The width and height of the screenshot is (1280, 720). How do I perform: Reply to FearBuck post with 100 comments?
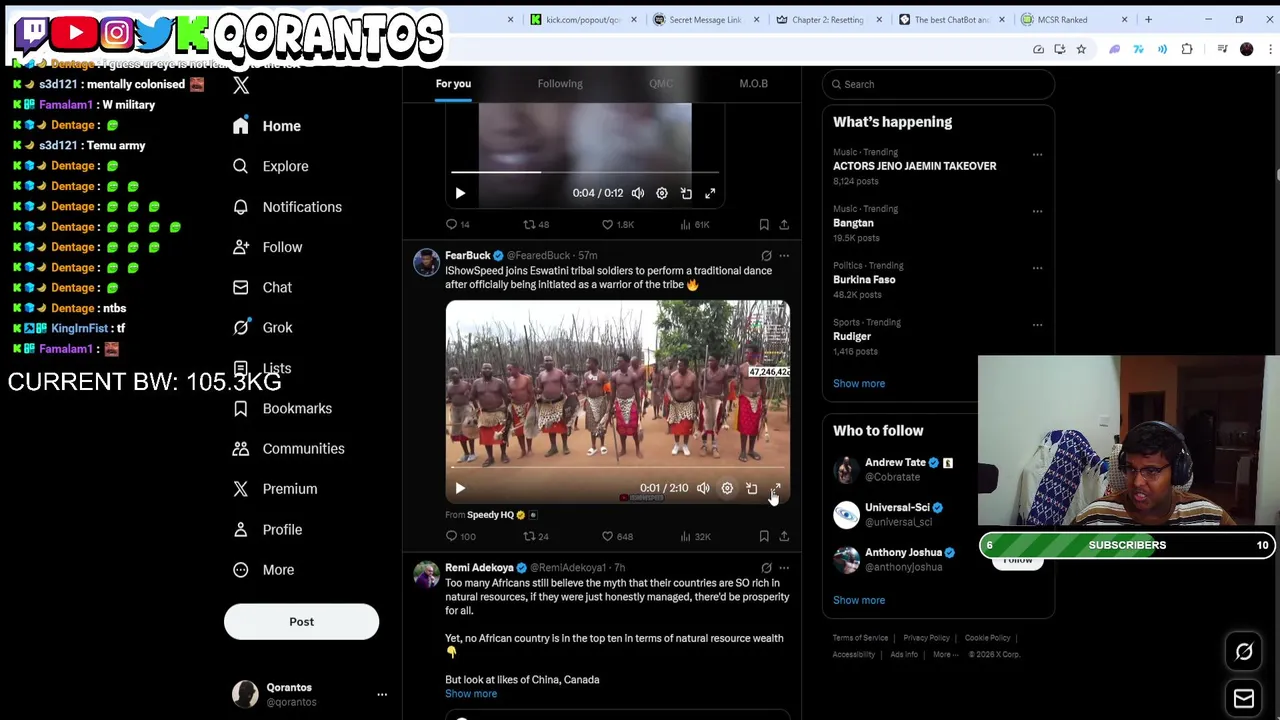(x=460, y=537)
